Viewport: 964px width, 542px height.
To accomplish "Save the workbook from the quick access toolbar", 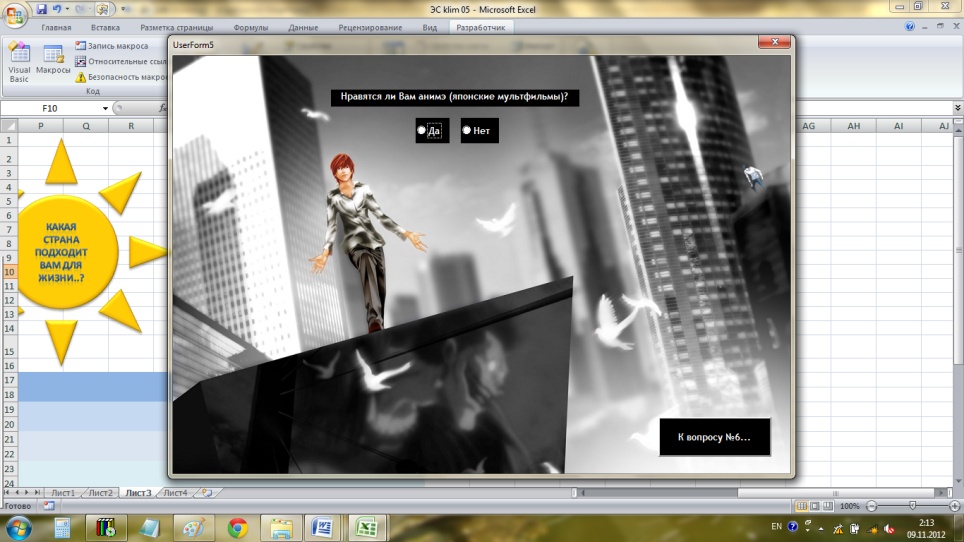I will 41,9.
